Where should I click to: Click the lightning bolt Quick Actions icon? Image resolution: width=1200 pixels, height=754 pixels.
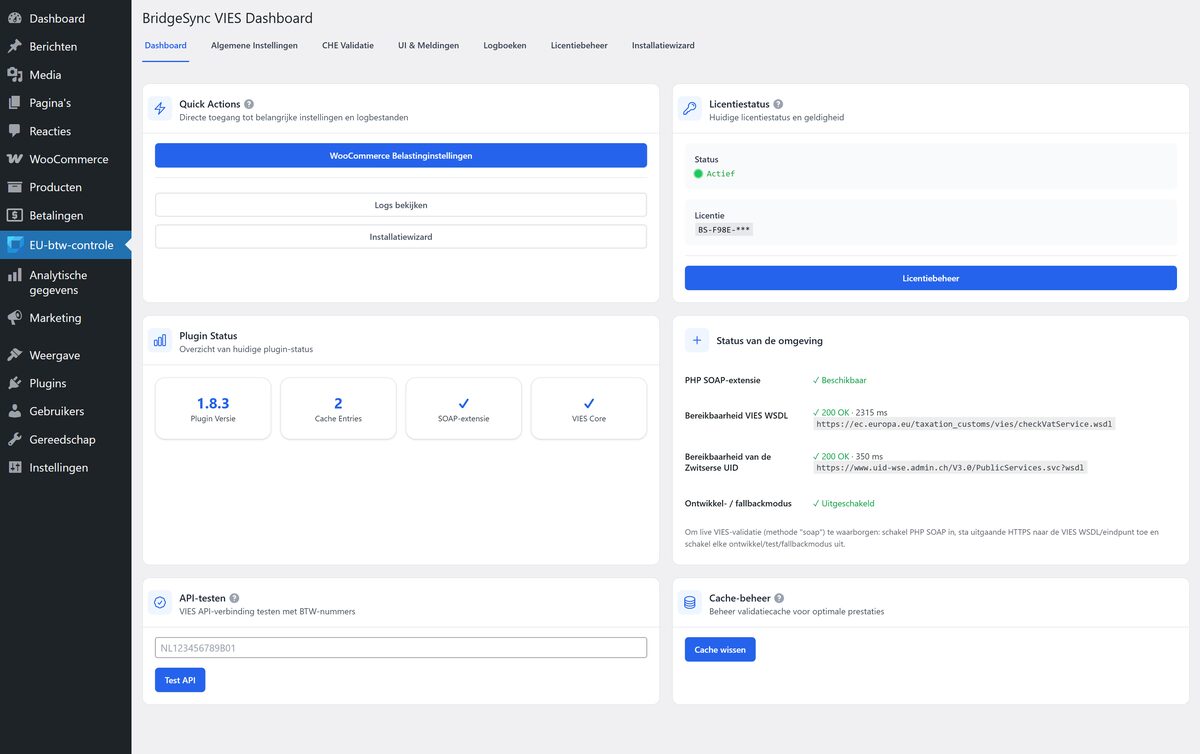click(160, 109)
